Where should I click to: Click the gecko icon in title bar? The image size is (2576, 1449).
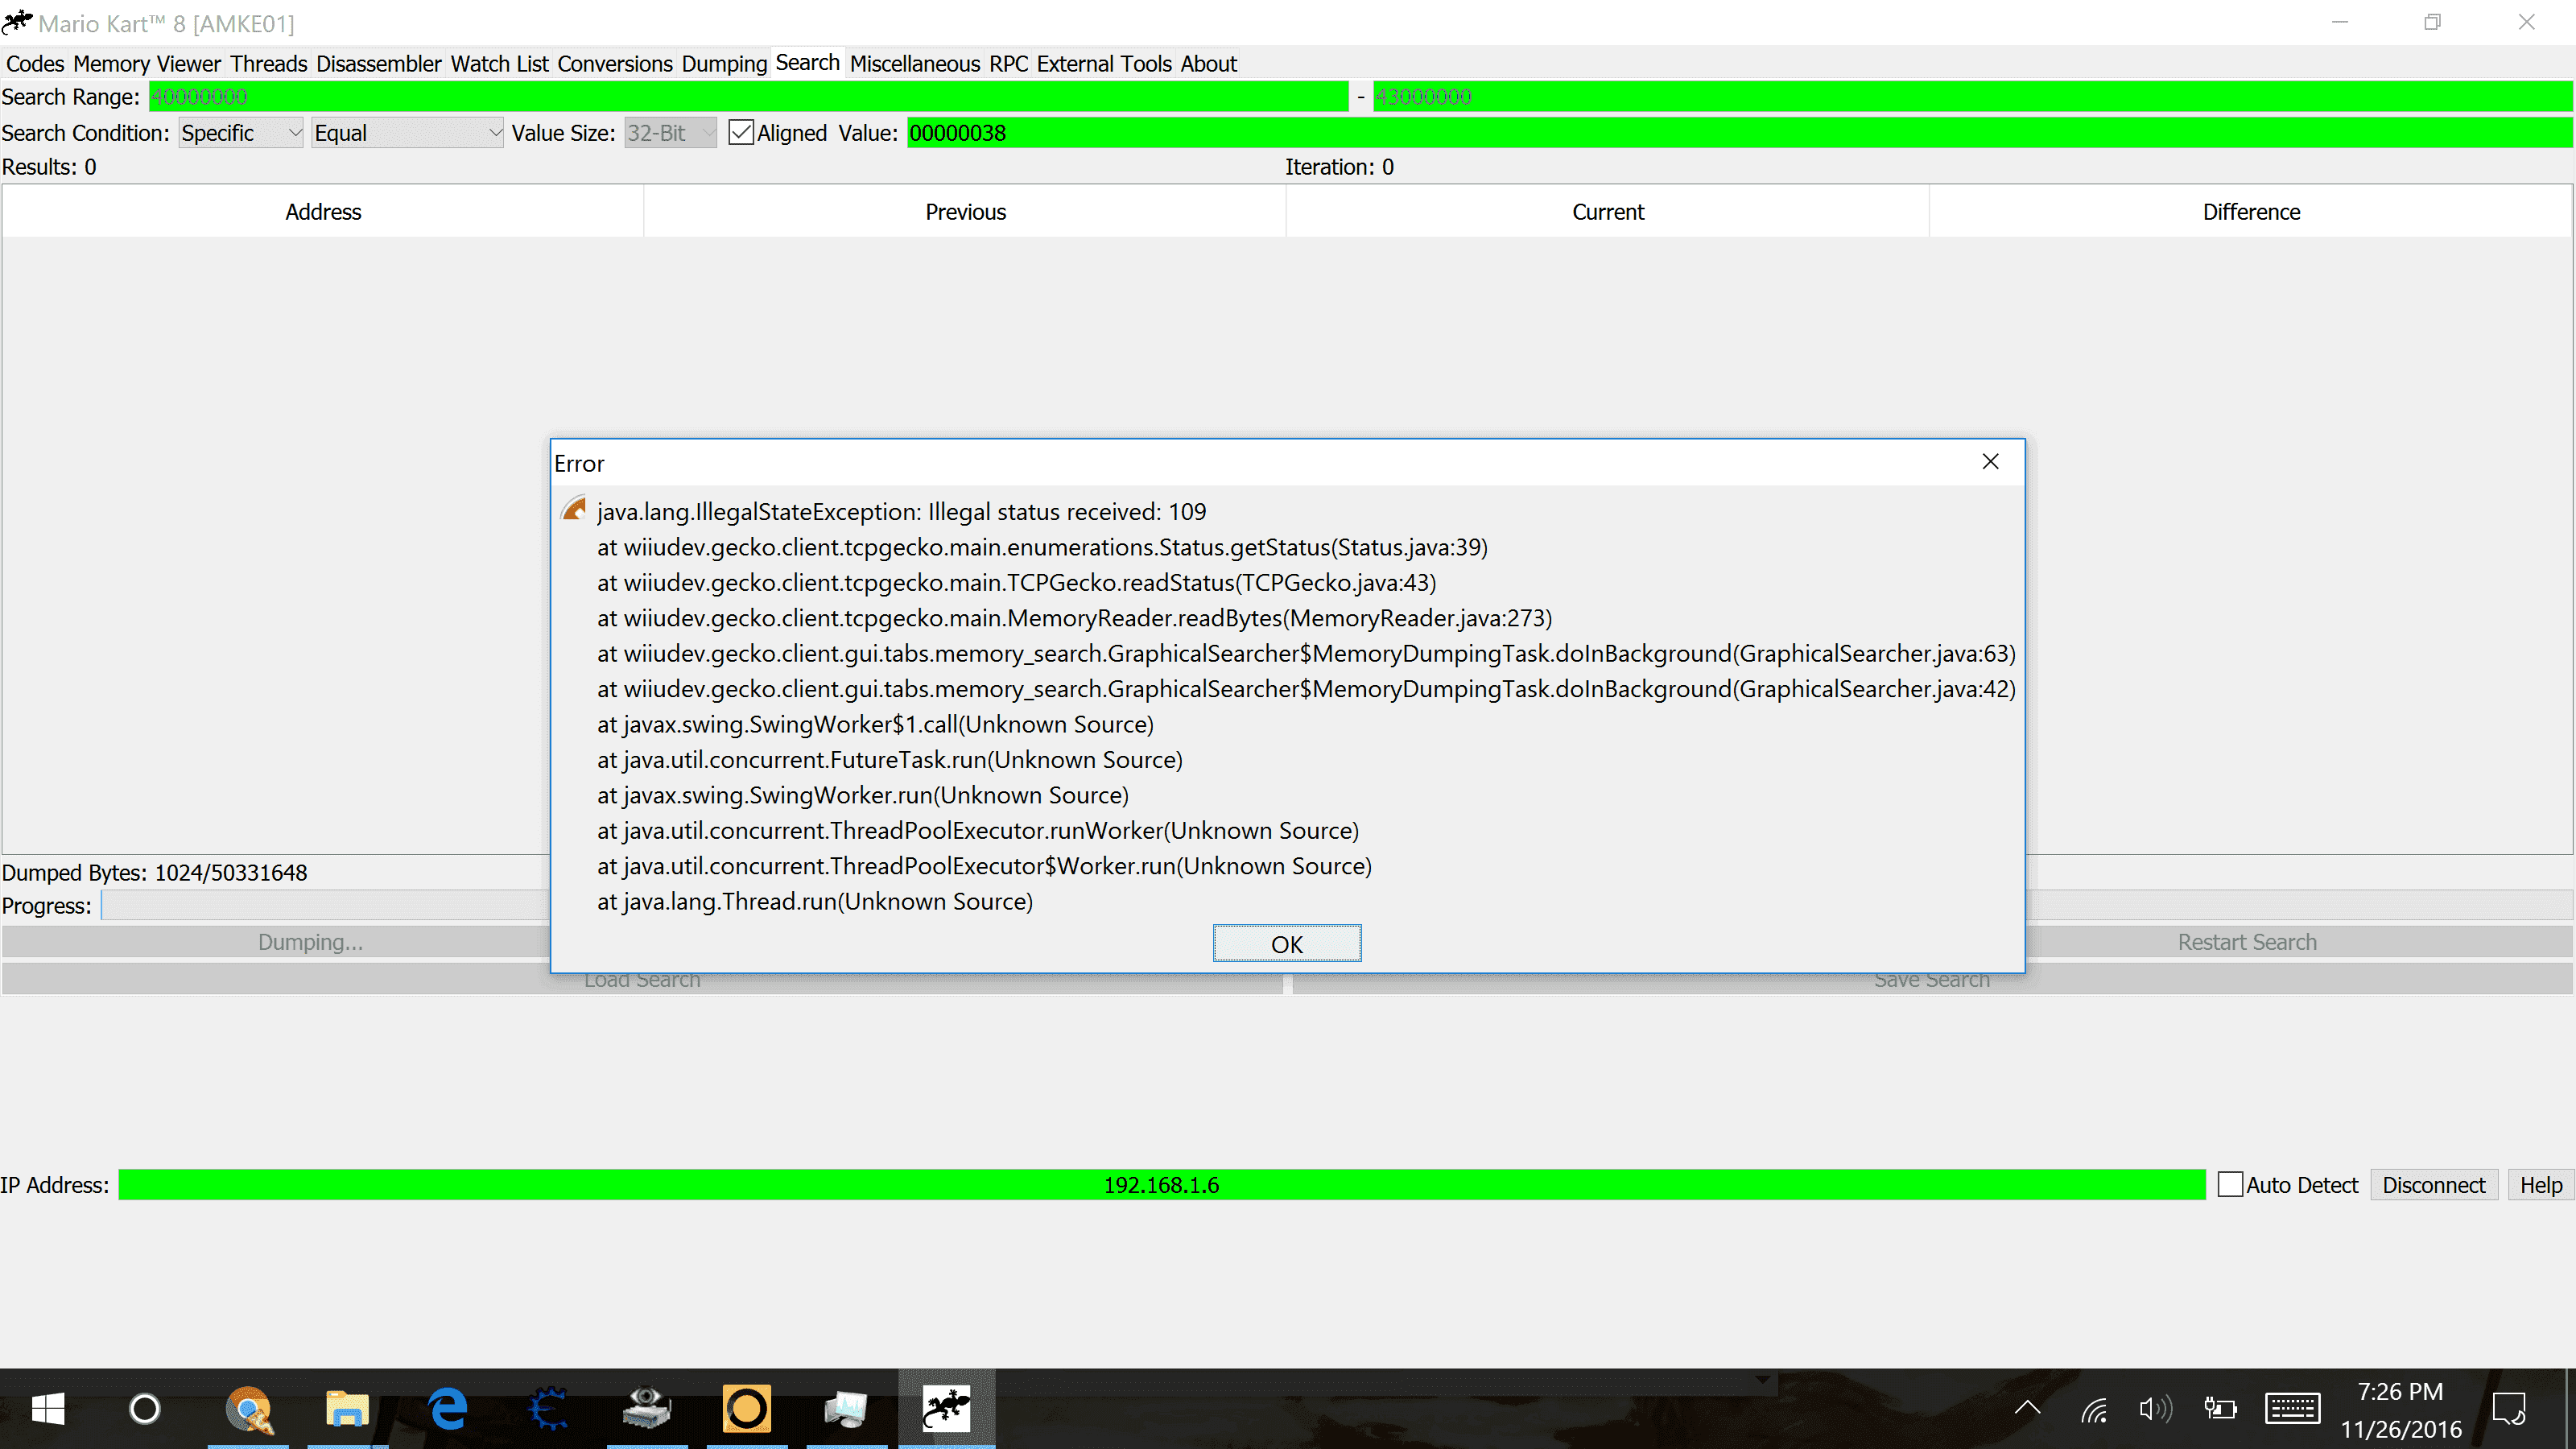coord(17,21)
